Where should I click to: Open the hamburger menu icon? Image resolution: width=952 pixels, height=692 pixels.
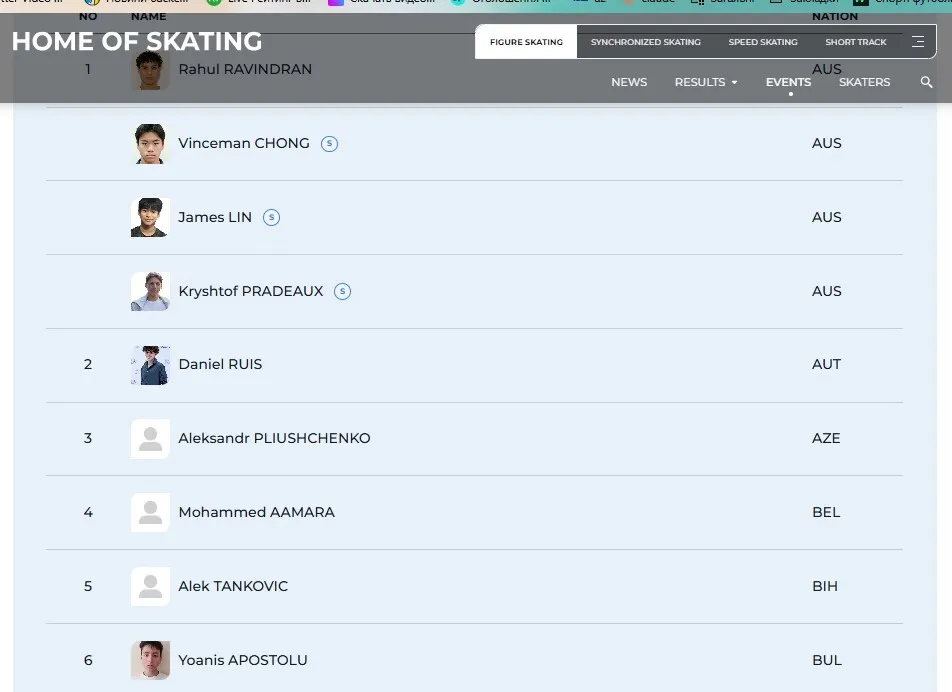click(918, 41)
